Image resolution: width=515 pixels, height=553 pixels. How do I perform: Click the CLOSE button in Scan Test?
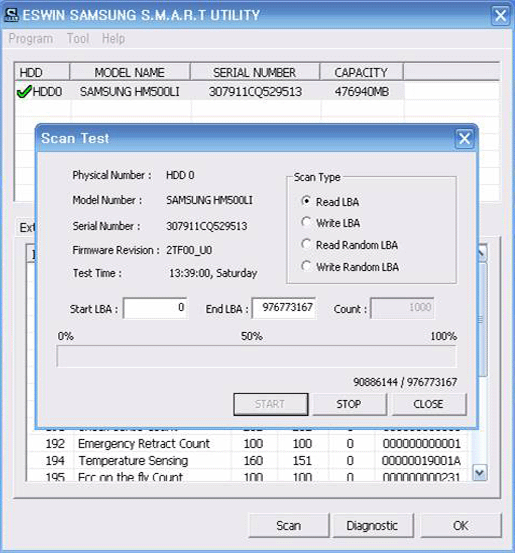coord(428,404)
